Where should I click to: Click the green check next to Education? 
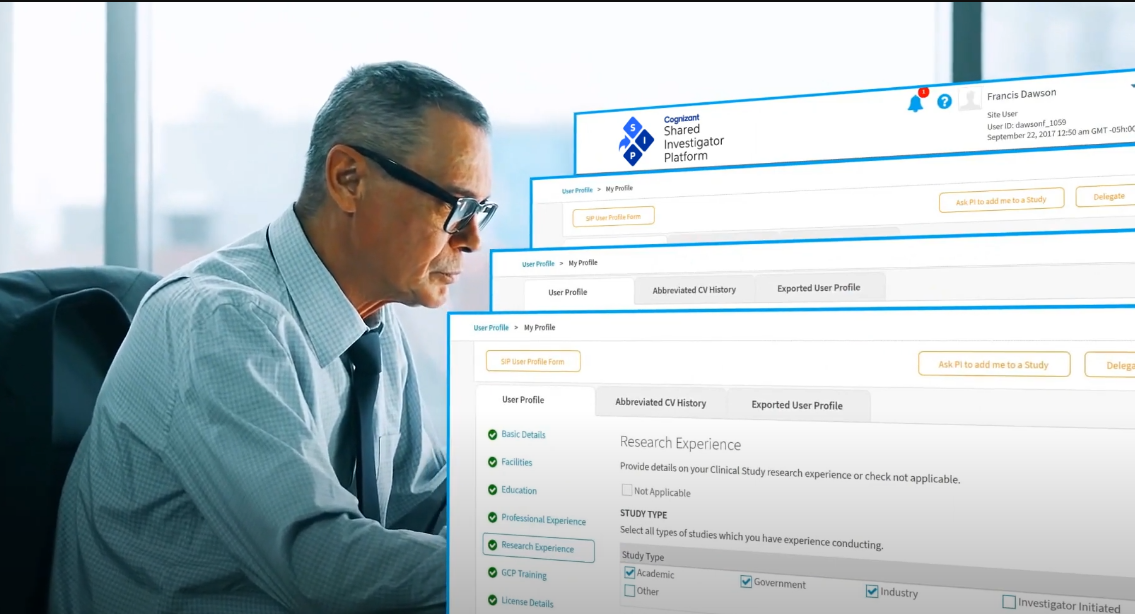coord(492,489)
